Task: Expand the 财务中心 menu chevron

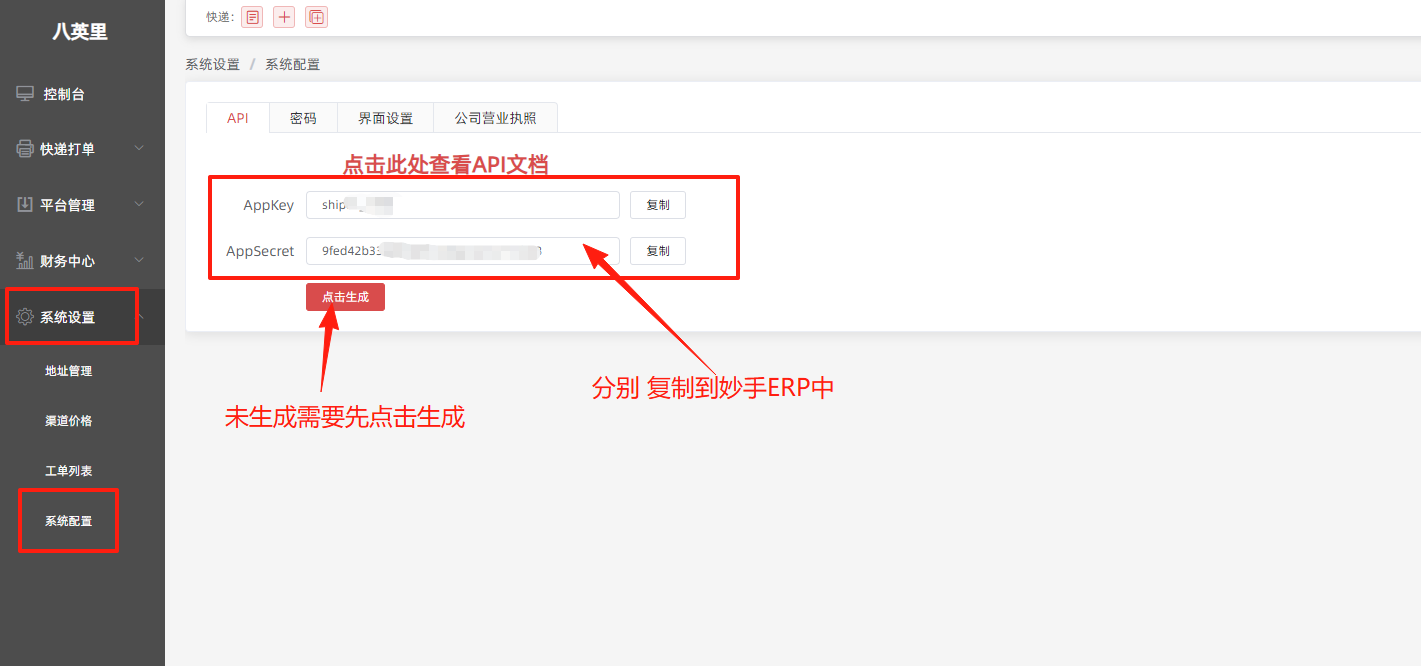Action: [139, 261]
